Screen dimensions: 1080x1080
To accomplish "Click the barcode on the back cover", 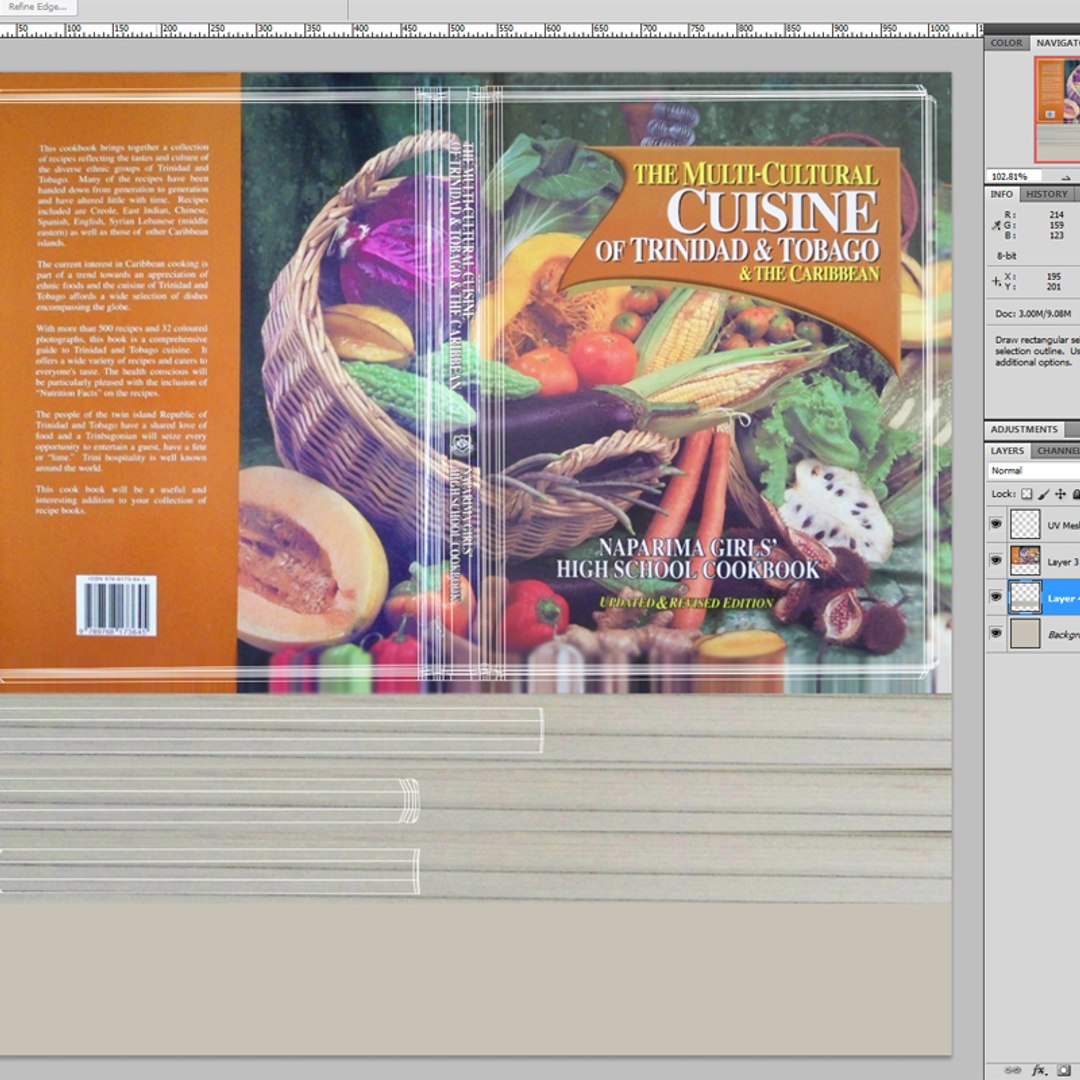I will [116, 605].
